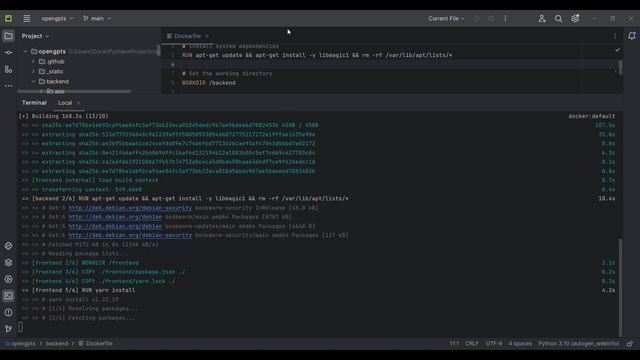Select the Terminal panel title
Viewport: 640px width, 360px height.
[34, 103]
